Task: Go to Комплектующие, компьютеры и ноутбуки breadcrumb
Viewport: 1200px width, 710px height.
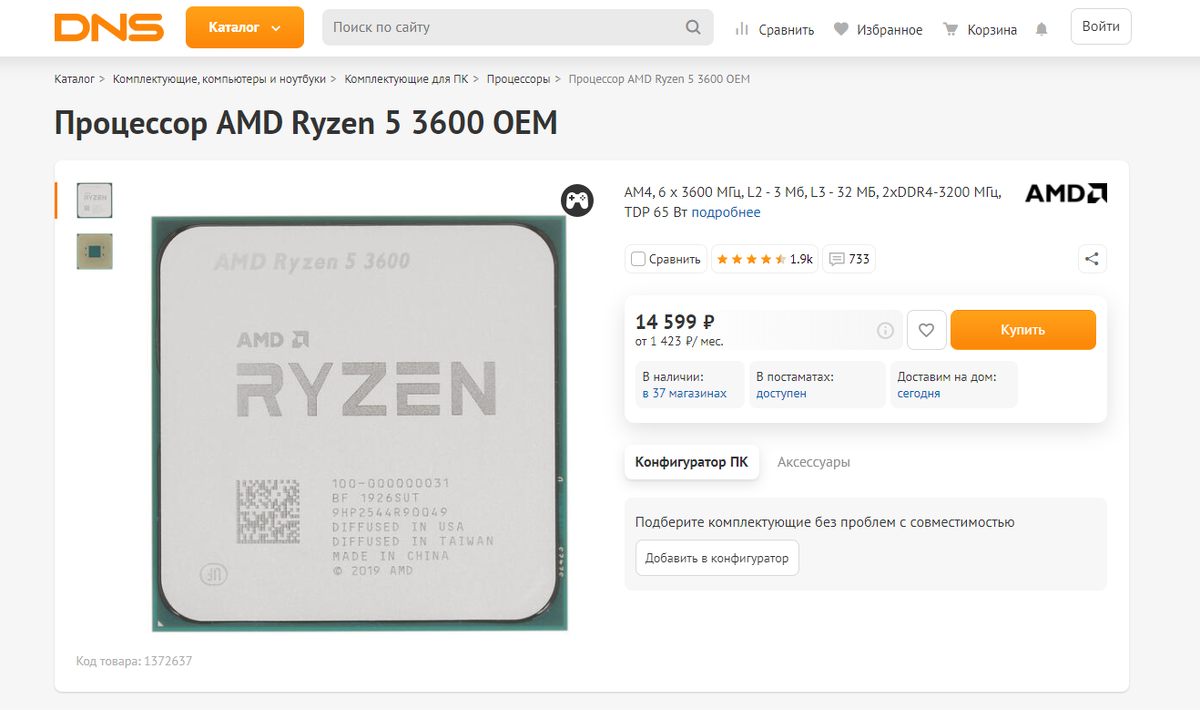Action: tap(220, 79)
